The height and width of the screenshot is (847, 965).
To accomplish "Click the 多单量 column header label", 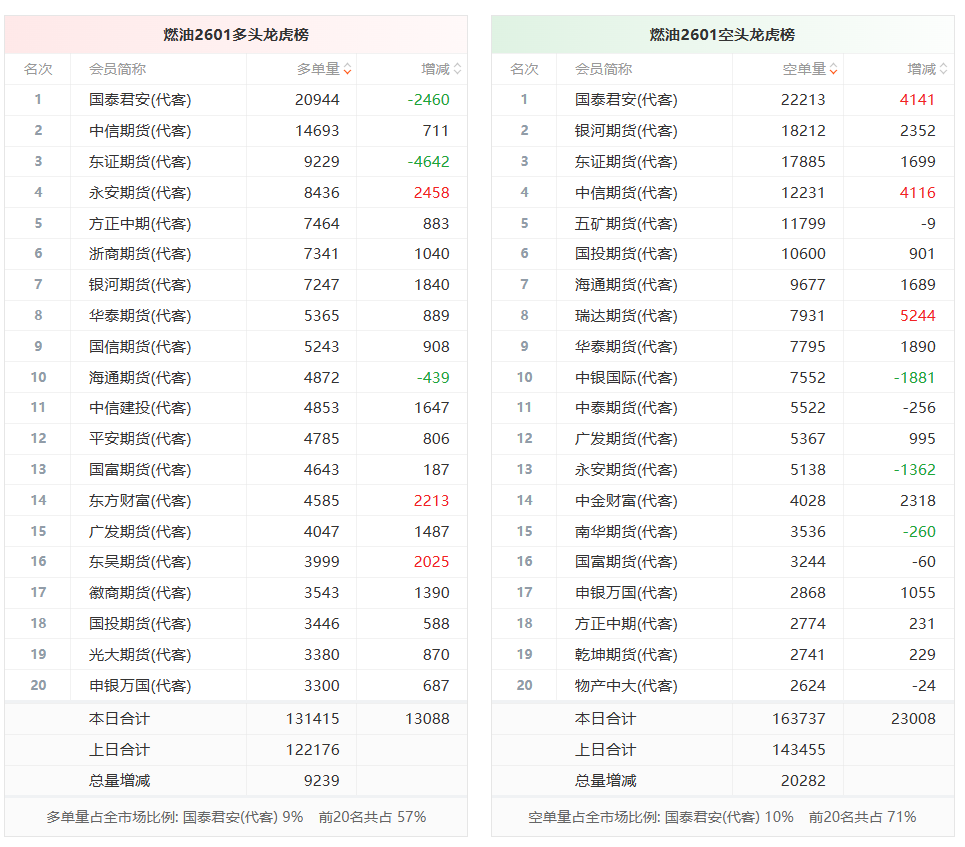I will coord(318,70).
